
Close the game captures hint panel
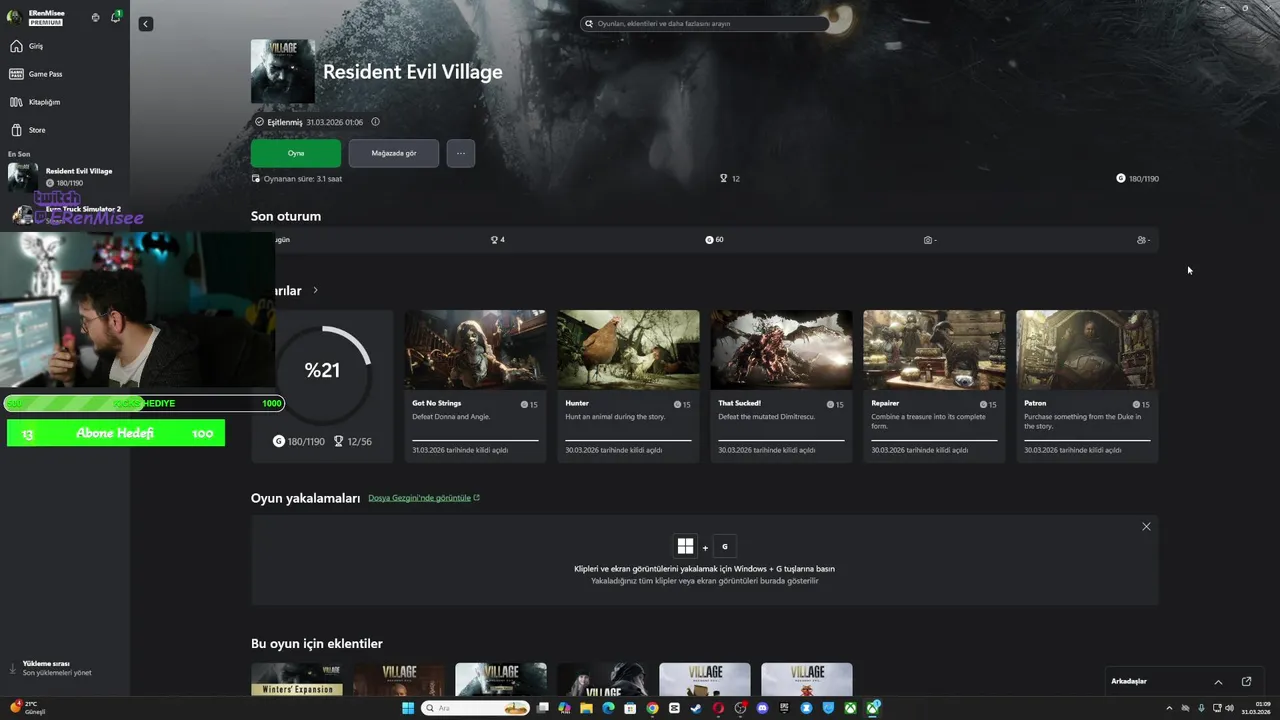click(1146, 527)
